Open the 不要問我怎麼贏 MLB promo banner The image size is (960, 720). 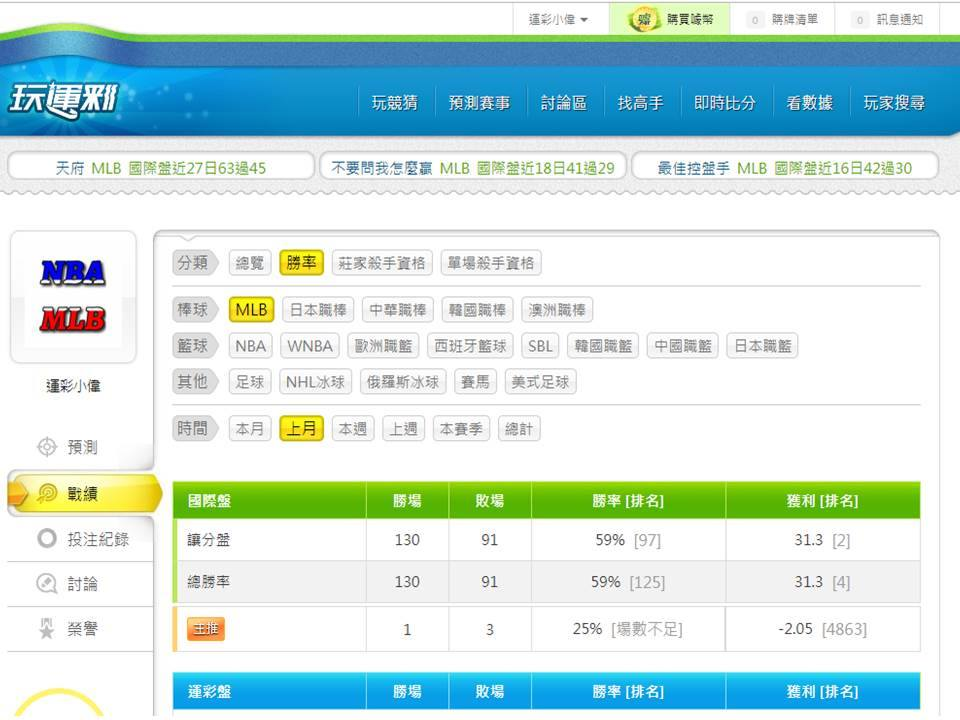[x=473, y=167]
